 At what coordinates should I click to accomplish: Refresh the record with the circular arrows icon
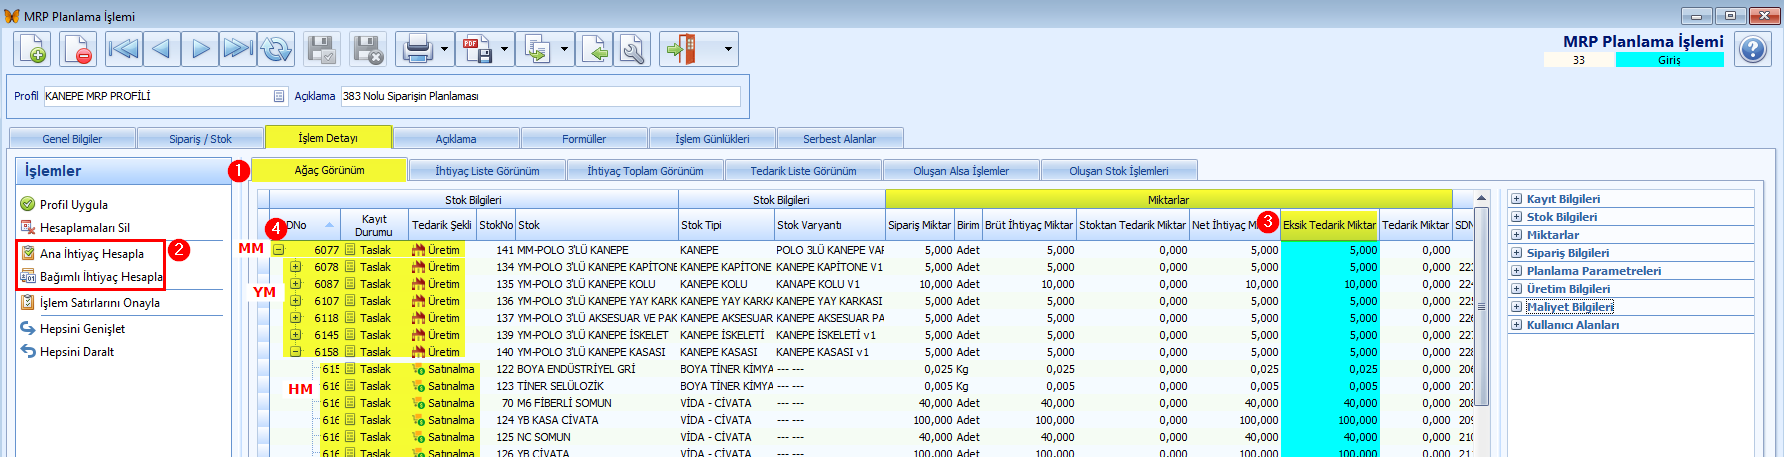pos(276,49)
